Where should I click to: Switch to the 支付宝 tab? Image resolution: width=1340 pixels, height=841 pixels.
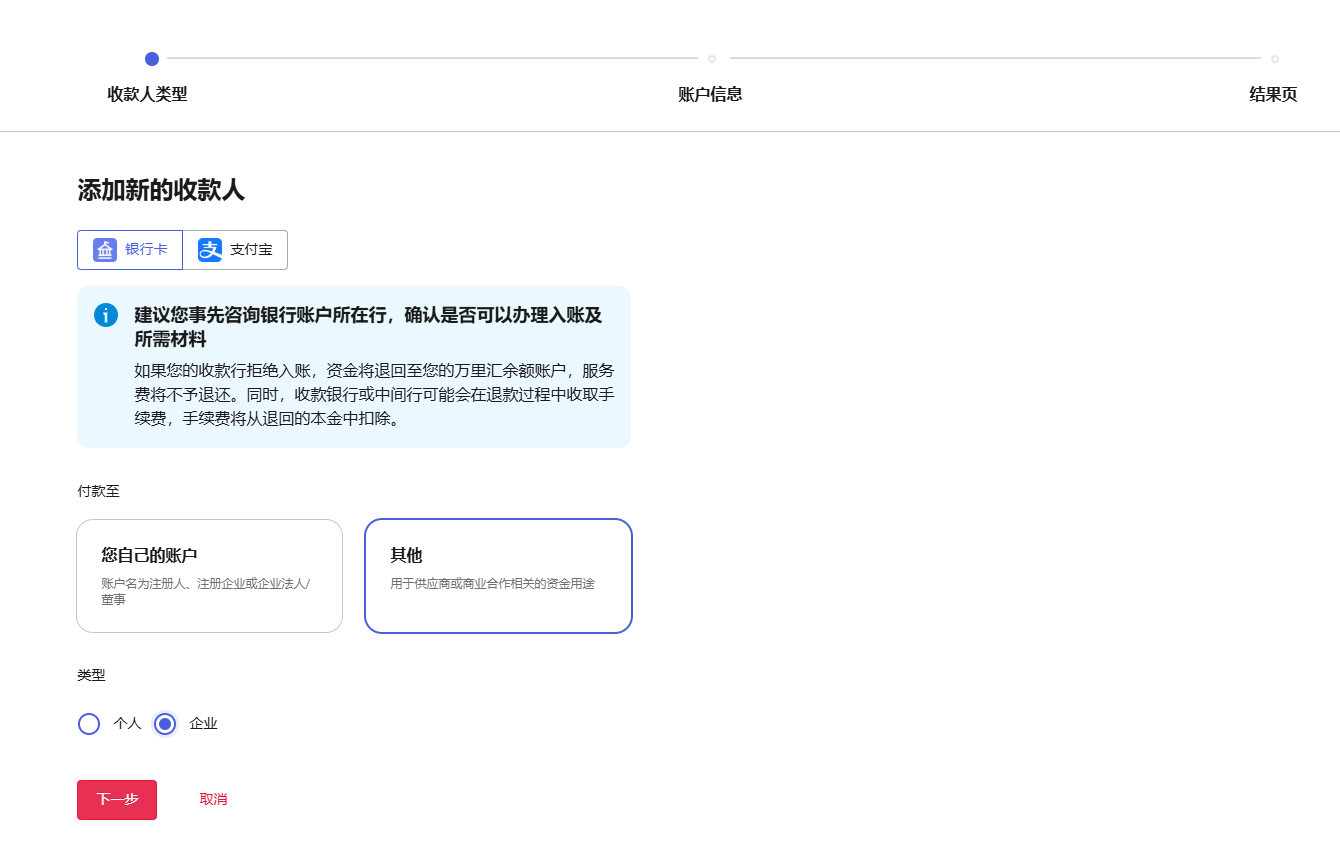point(235,250)
